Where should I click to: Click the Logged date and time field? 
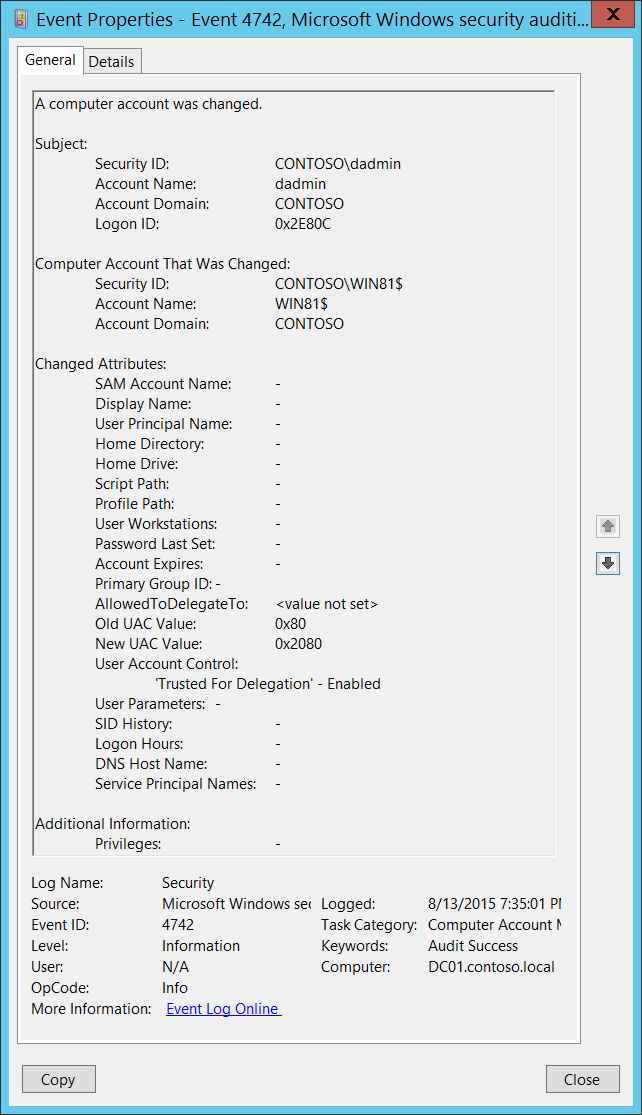[494, 904]
